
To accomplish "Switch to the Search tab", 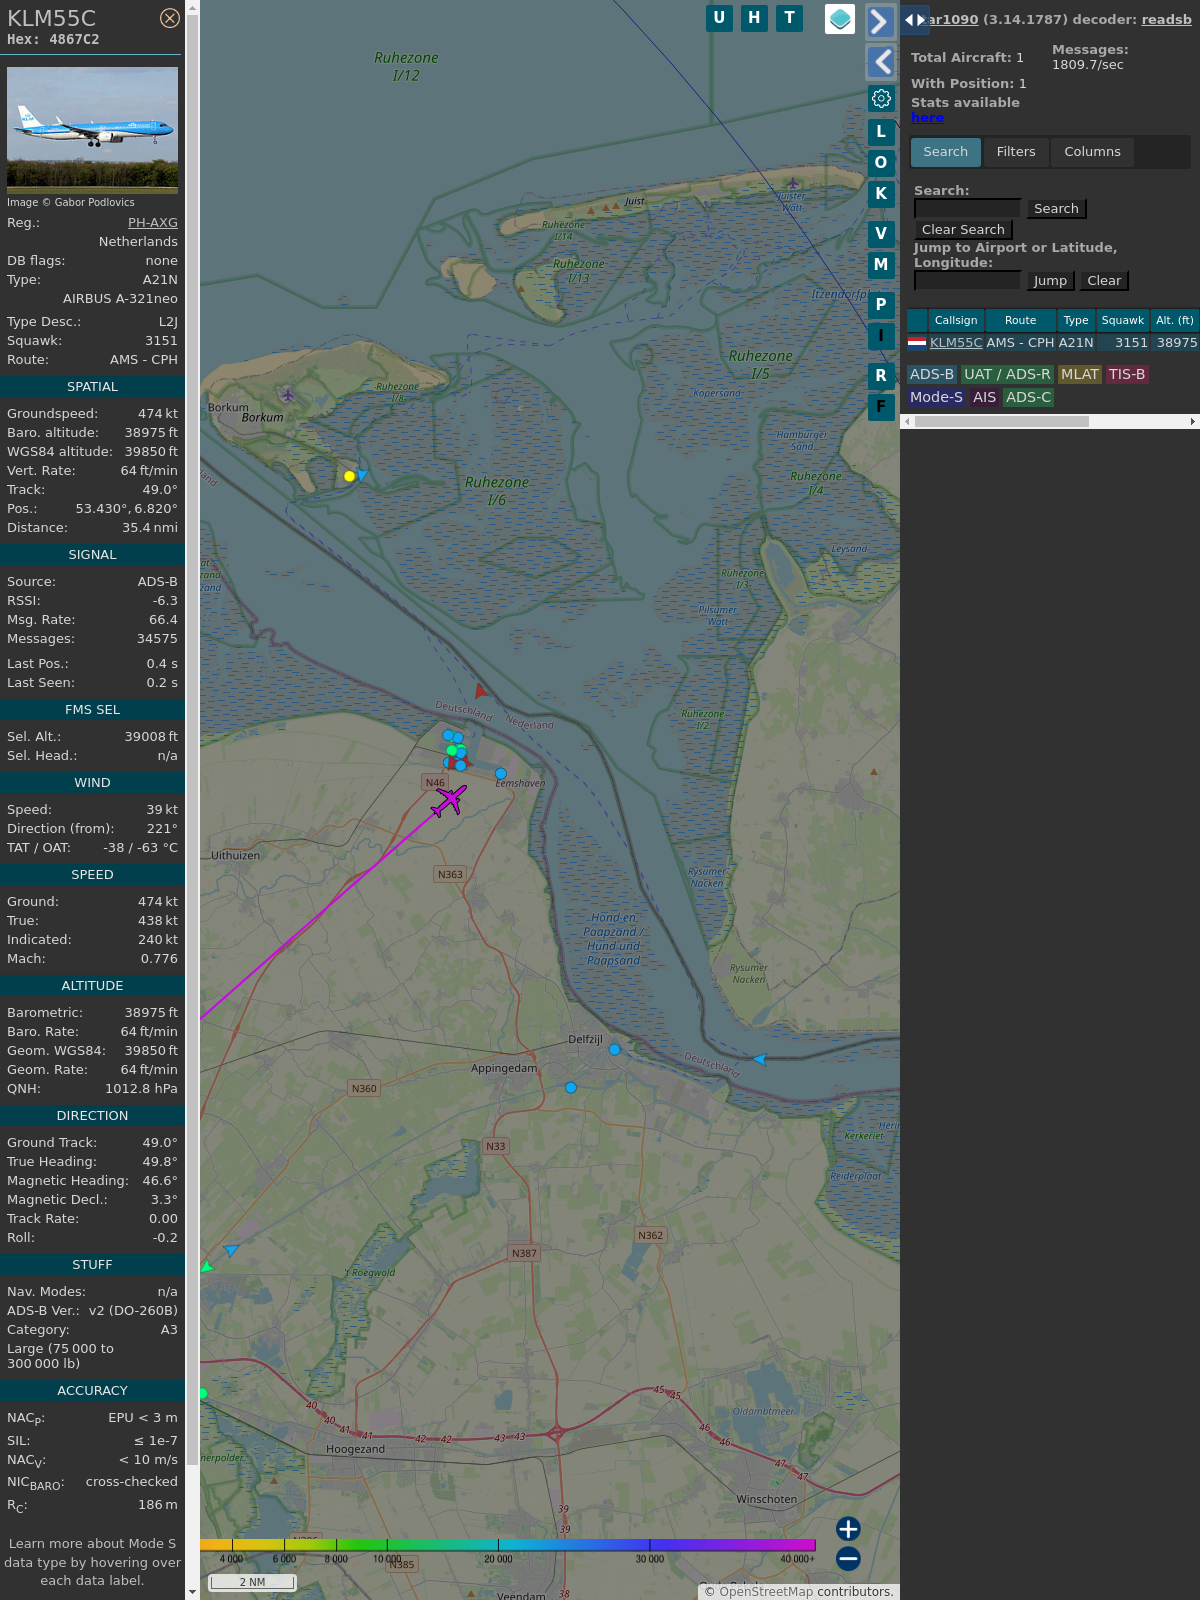I will coord(945,152).
